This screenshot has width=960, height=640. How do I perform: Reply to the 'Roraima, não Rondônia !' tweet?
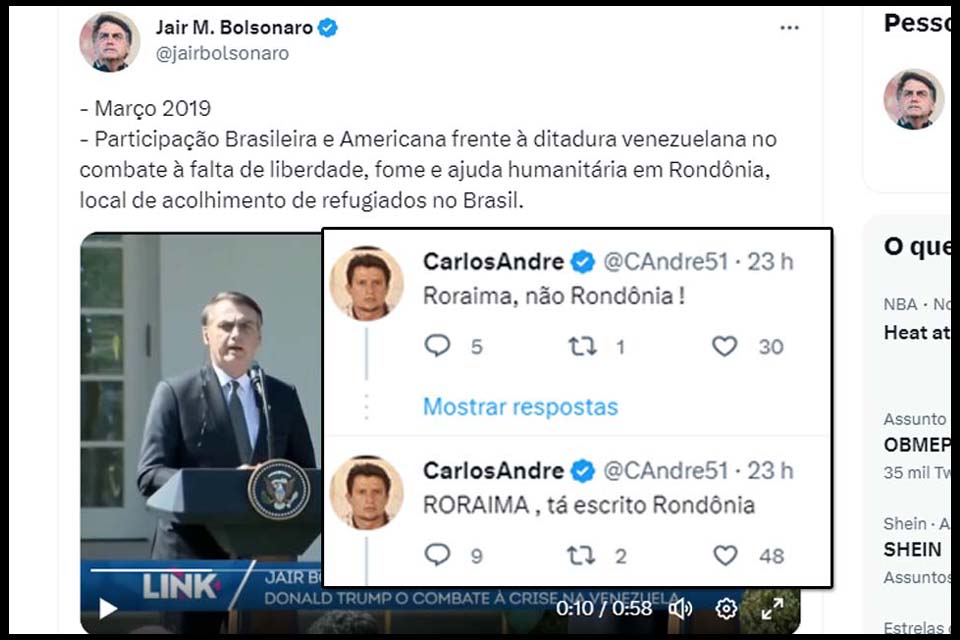[440, 347]
